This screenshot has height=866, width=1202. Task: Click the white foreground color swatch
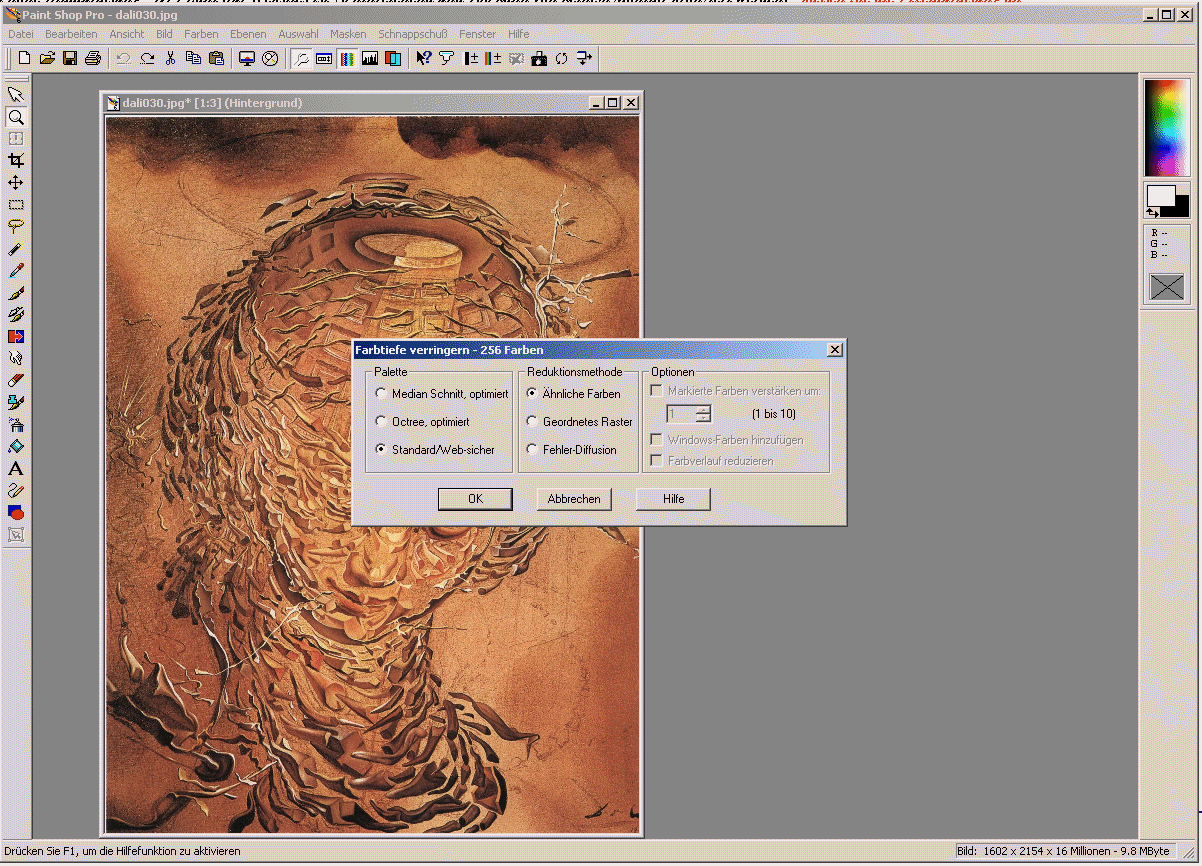point(1160,195)
